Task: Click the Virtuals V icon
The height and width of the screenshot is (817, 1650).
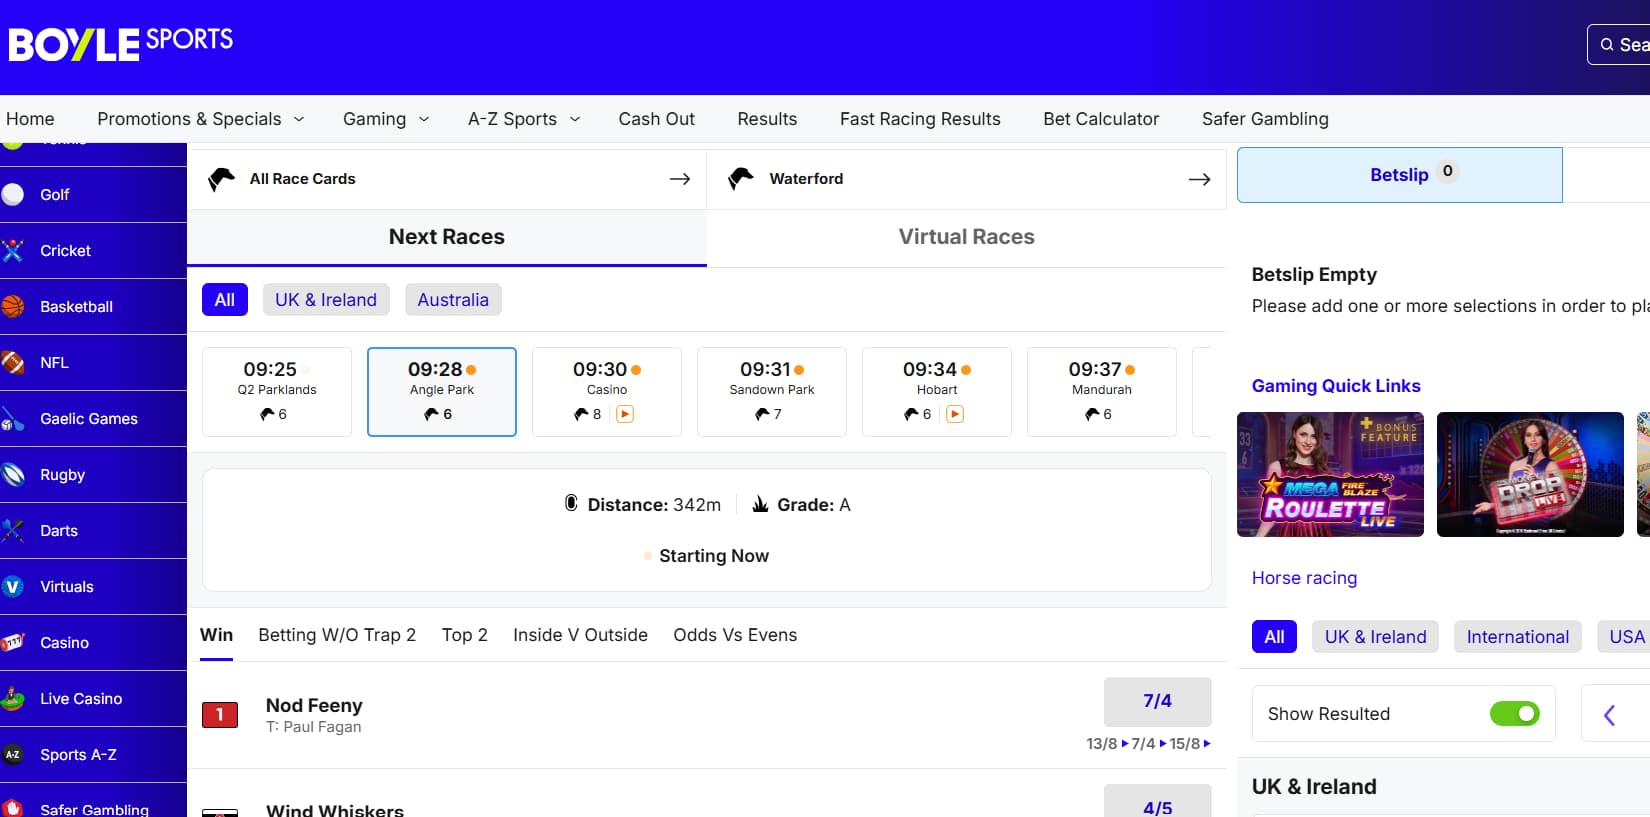Action: 13,586
